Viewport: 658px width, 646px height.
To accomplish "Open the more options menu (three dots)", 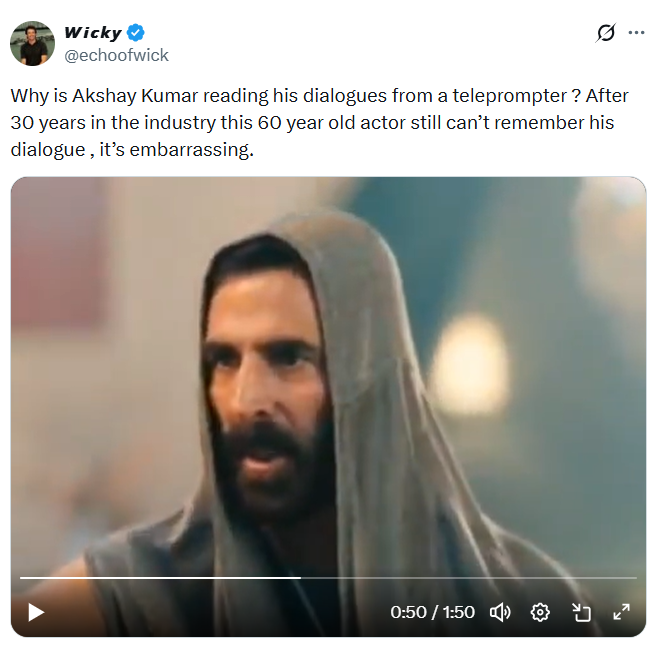I will point(636,33).
